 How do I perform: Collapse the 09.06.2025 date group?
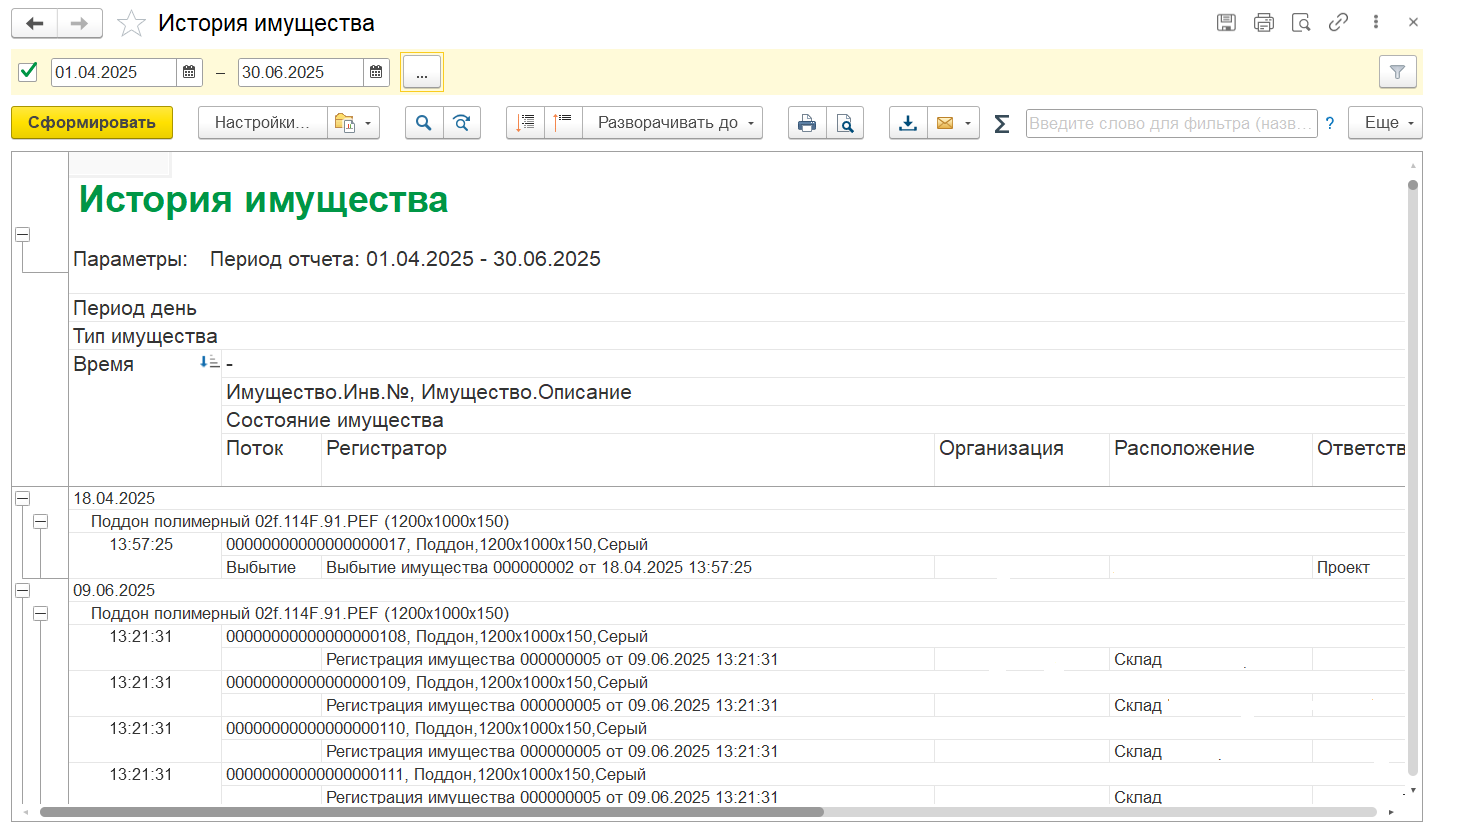(22, 590)
